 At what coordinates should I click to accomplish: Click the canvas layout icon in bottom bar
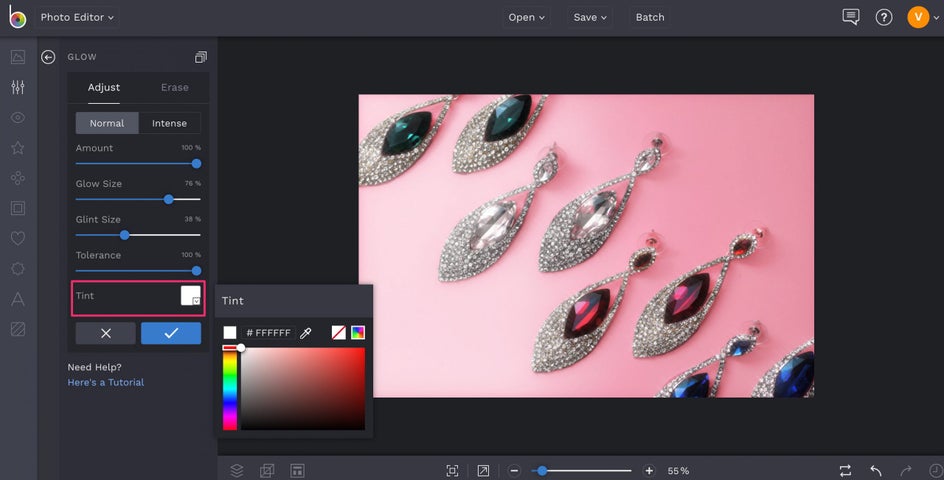coord(297,470)
